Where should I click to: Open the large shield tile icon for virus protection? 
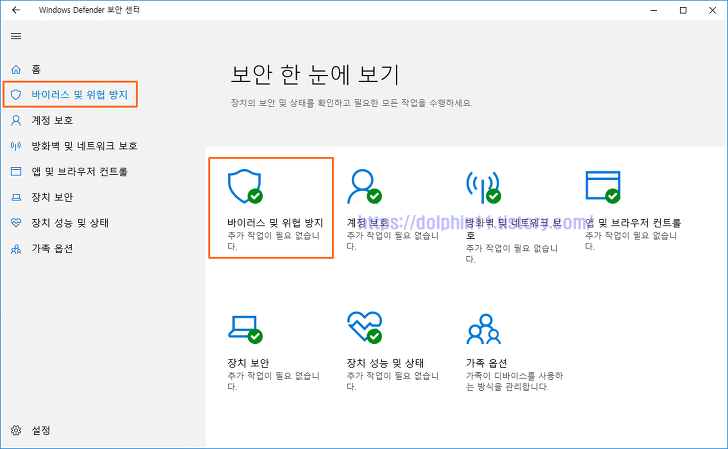click(x=245, y=186)
